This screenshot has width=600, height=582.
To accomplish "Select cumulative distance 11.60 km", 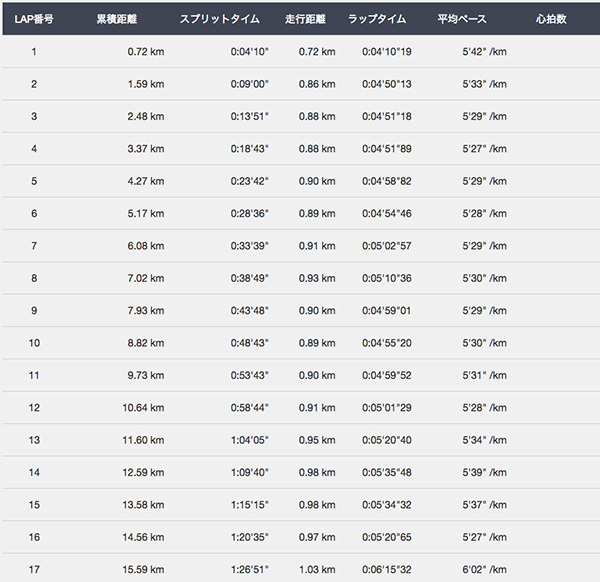I will click(143, 440).
